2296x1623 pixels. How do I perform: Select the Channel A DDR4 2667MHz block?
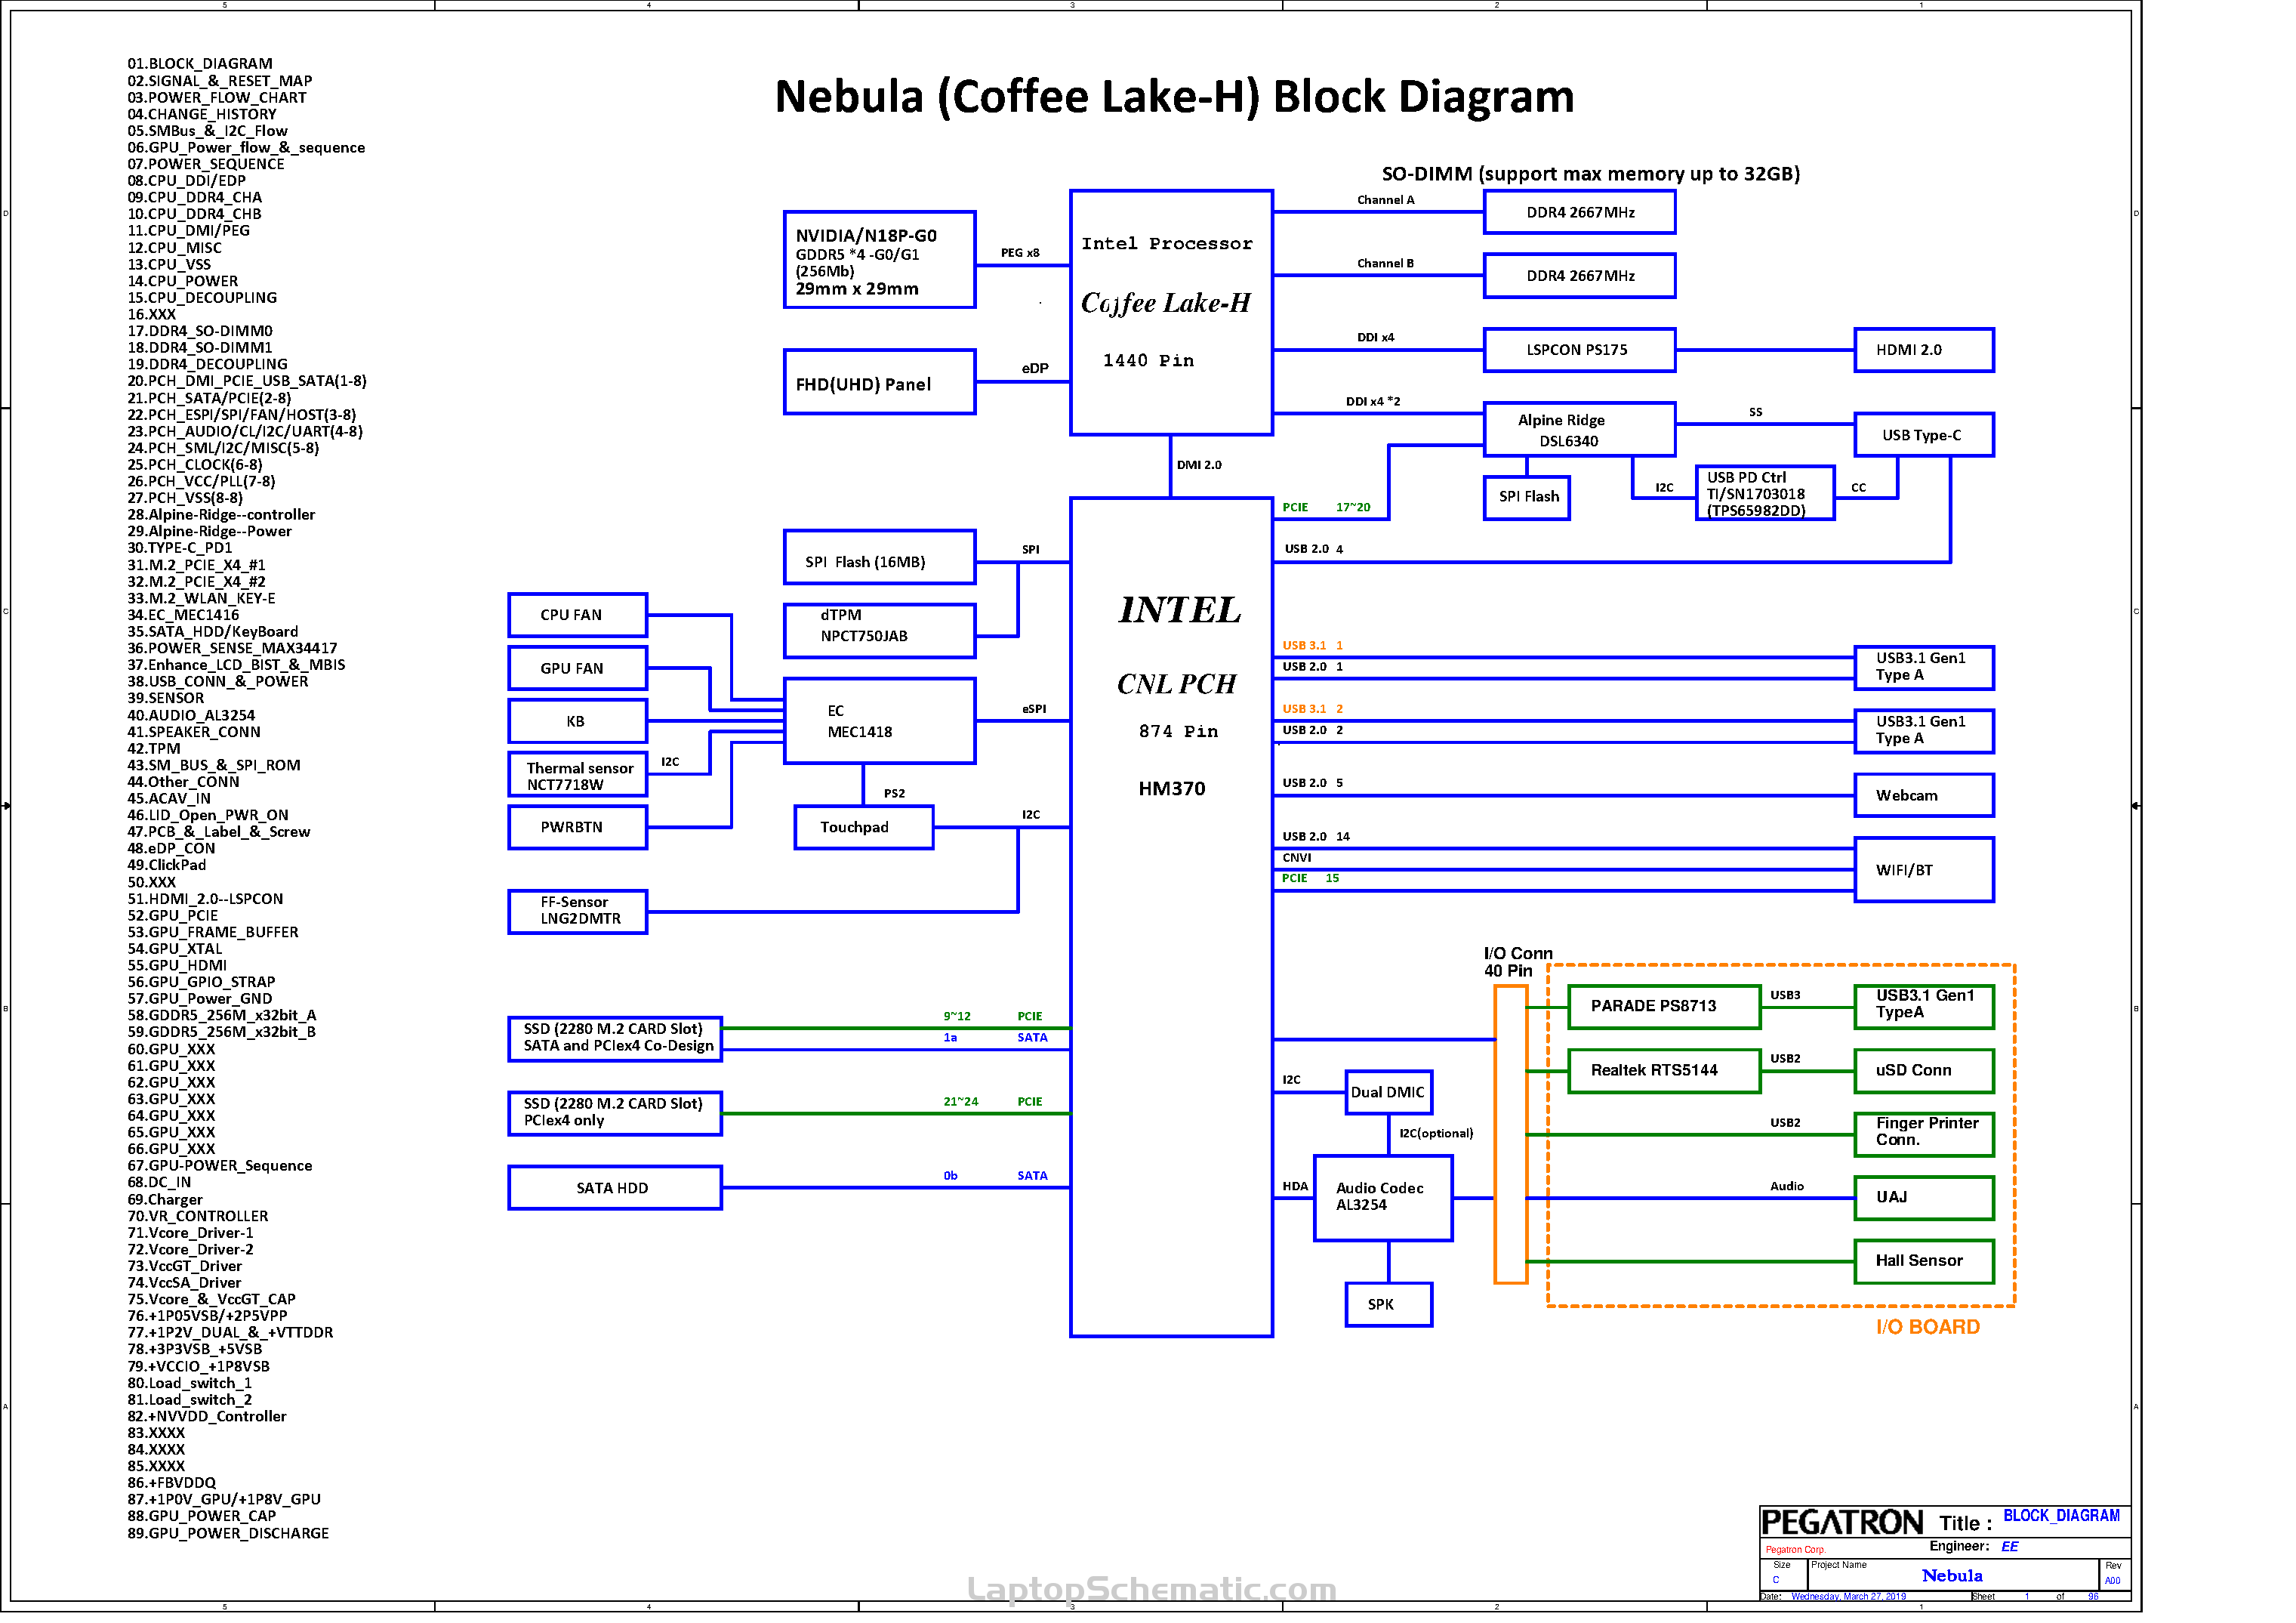click(1581, 213)
